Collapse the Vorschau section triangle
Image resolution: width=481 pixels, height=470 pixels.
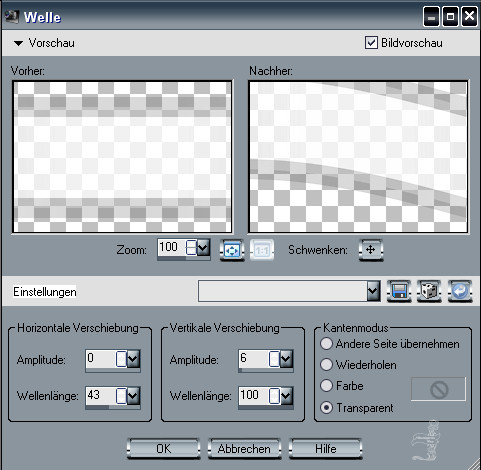tap(18, 43)
